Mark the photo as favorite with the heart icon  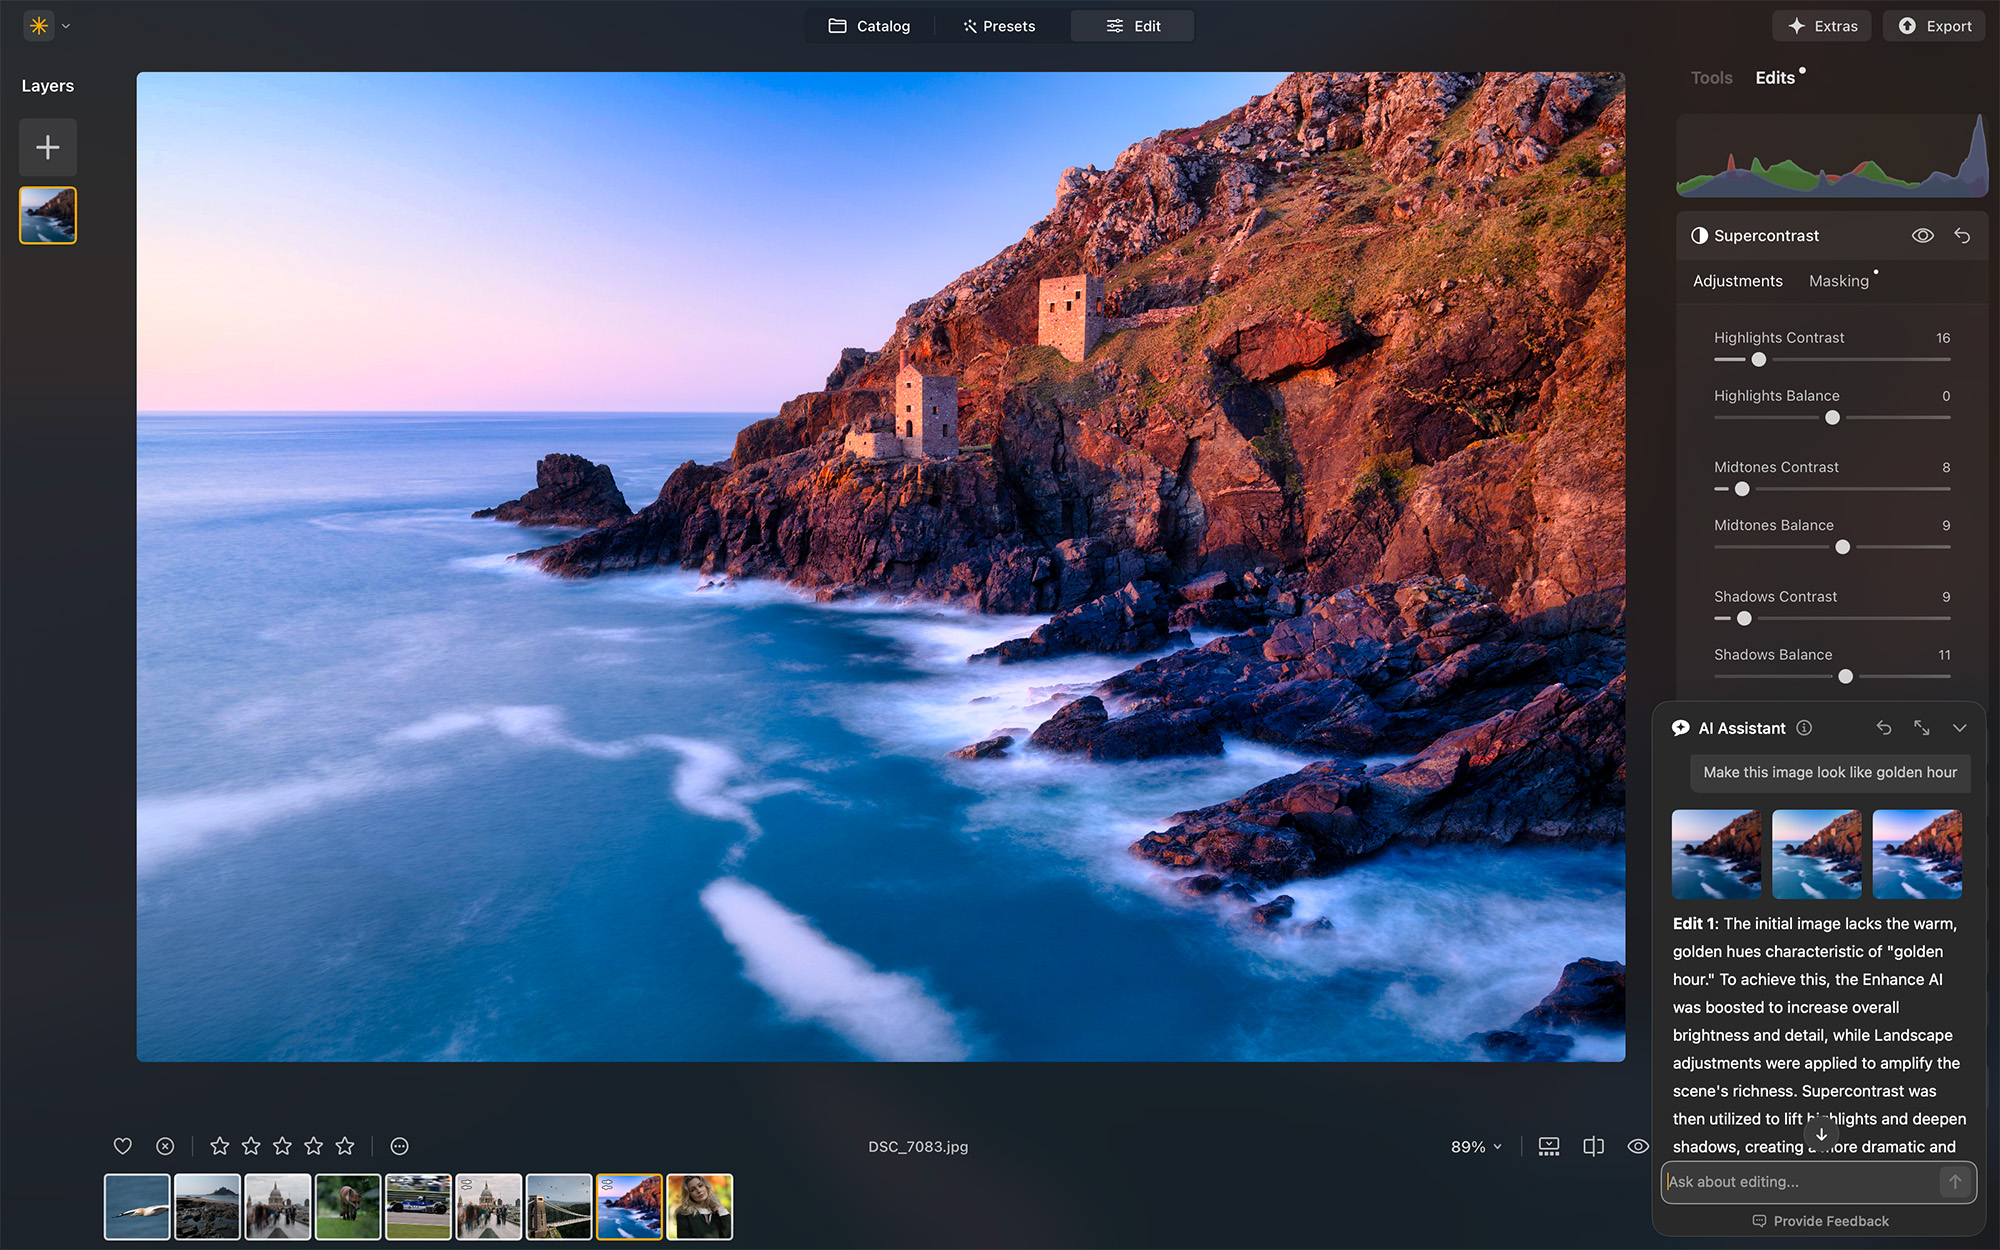122,1146
